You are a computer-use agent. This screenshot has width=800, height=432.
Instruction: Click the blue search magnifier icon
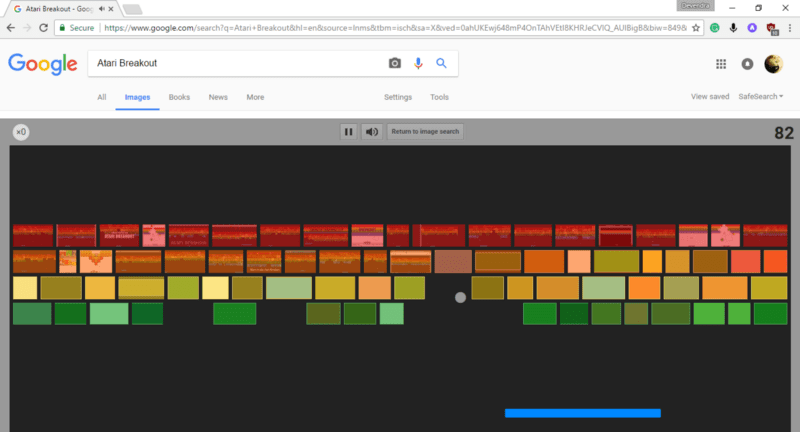pos(441,63)
